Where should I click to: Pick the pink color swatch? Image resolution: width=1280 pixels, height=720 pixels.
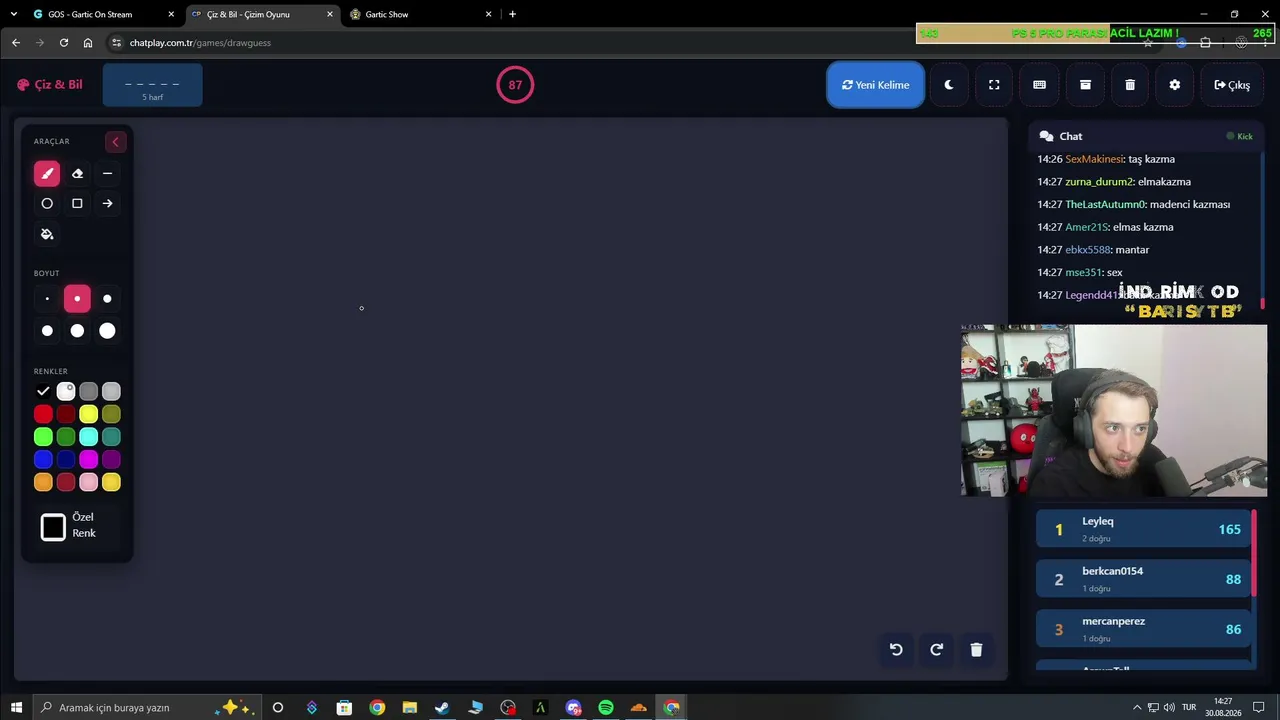pos(89,482)
